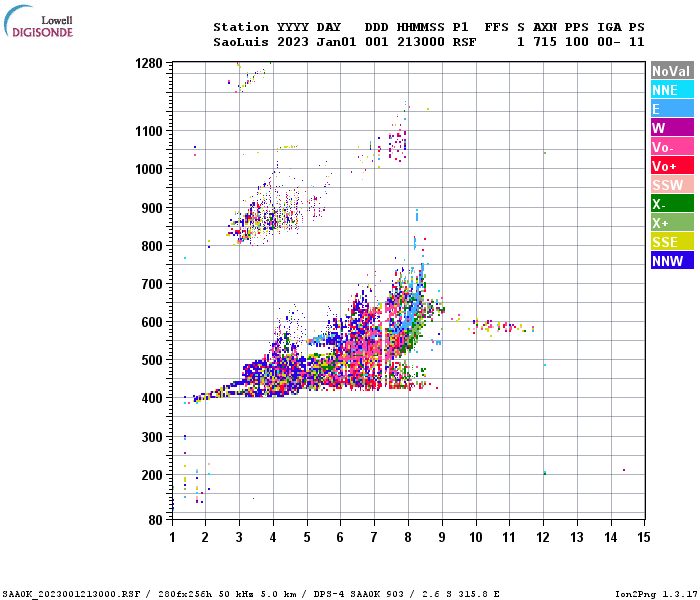Click the y-axis label 1000
This screenshot has height=600, width=700.
click(149, 169)
